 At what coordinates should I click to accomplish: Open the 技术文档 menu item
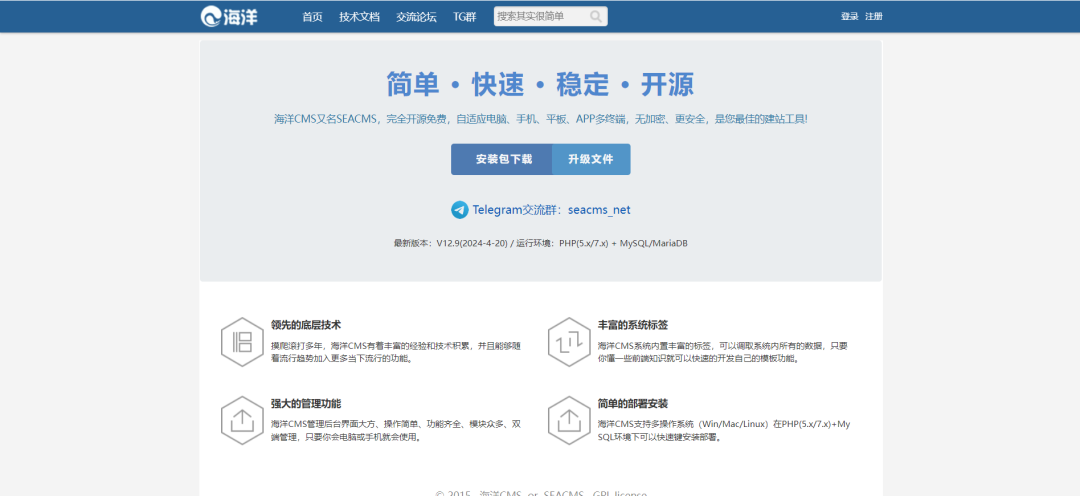pos(360,17)
